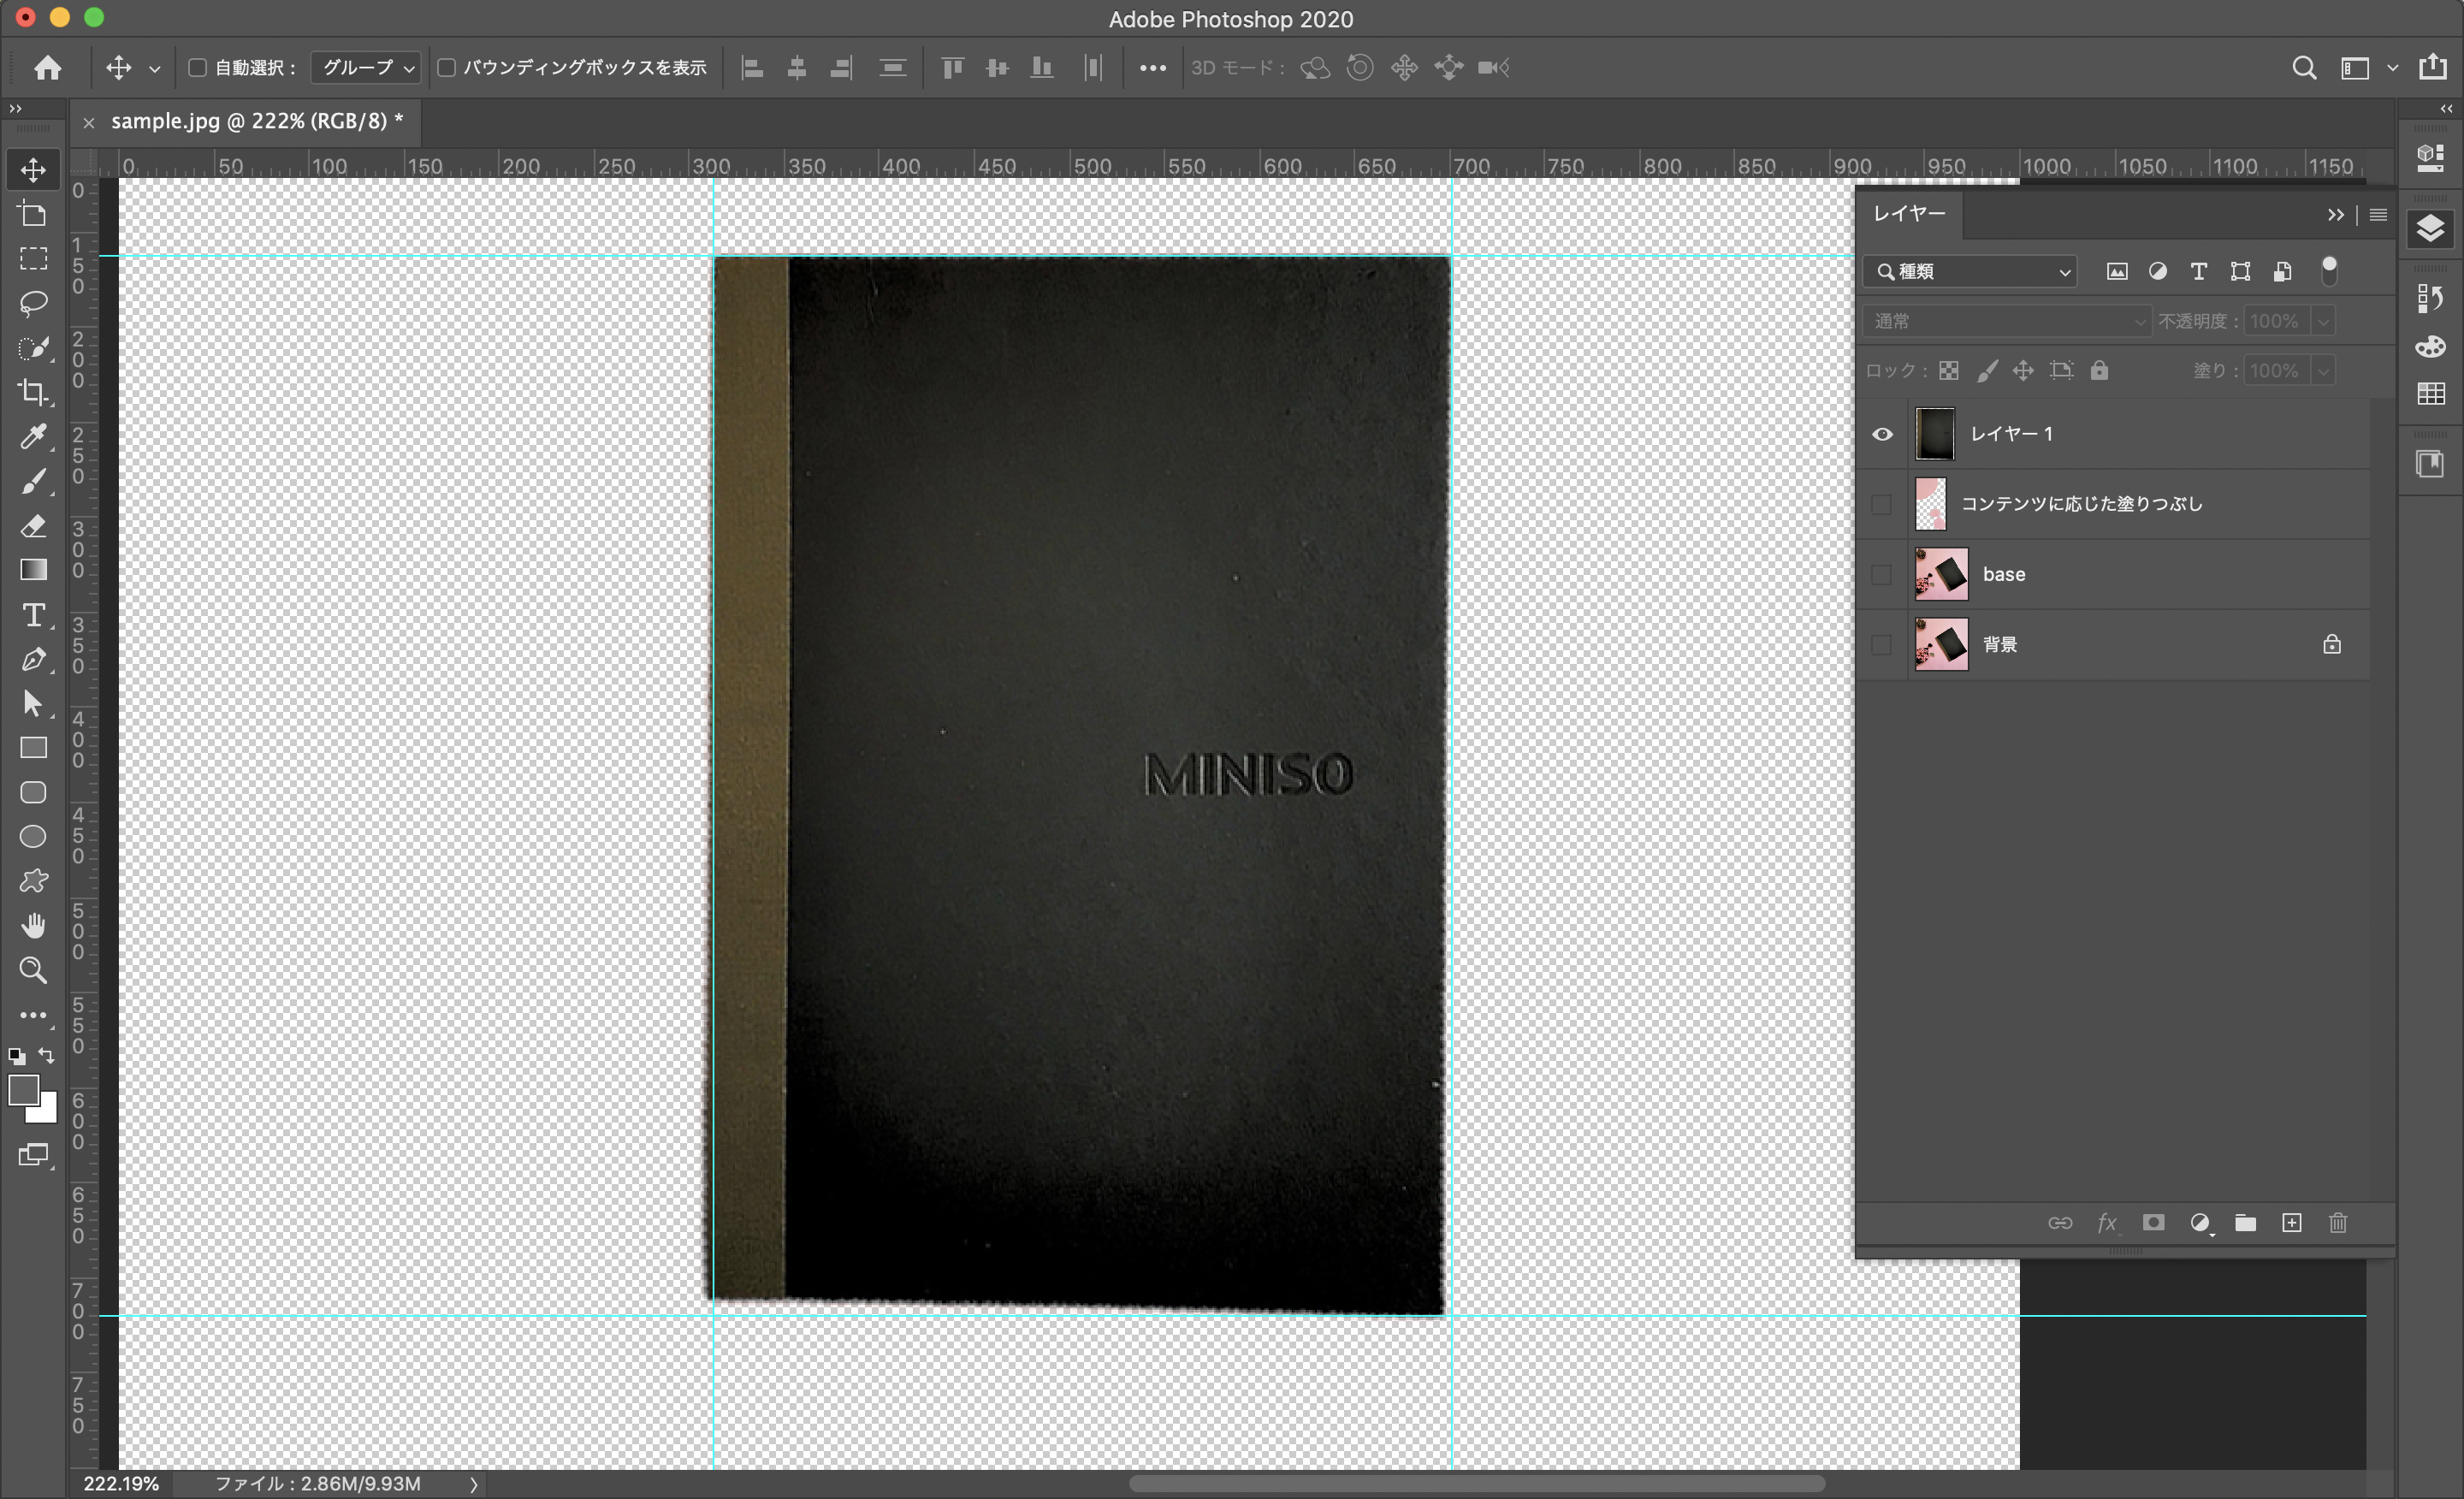
Task: Show the base layer
Action: [1881, 574]
